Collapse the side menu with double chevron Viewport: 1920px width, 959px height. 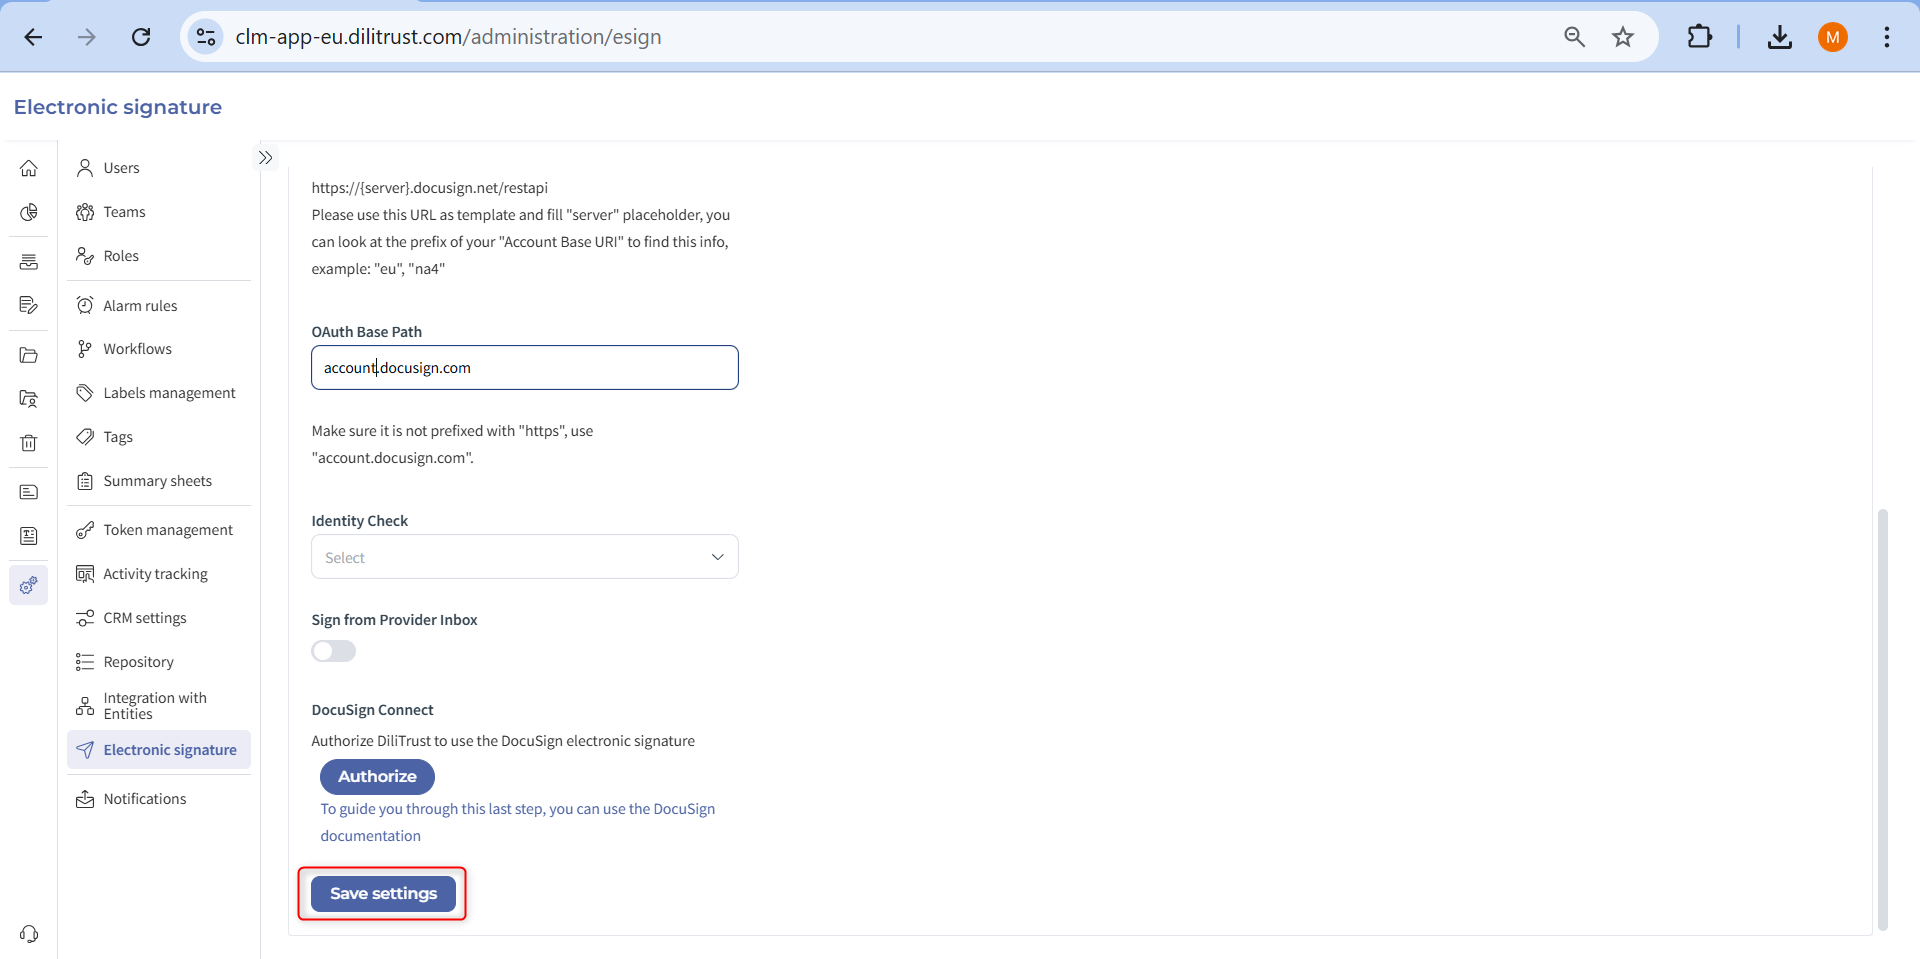tap(265, 158)
